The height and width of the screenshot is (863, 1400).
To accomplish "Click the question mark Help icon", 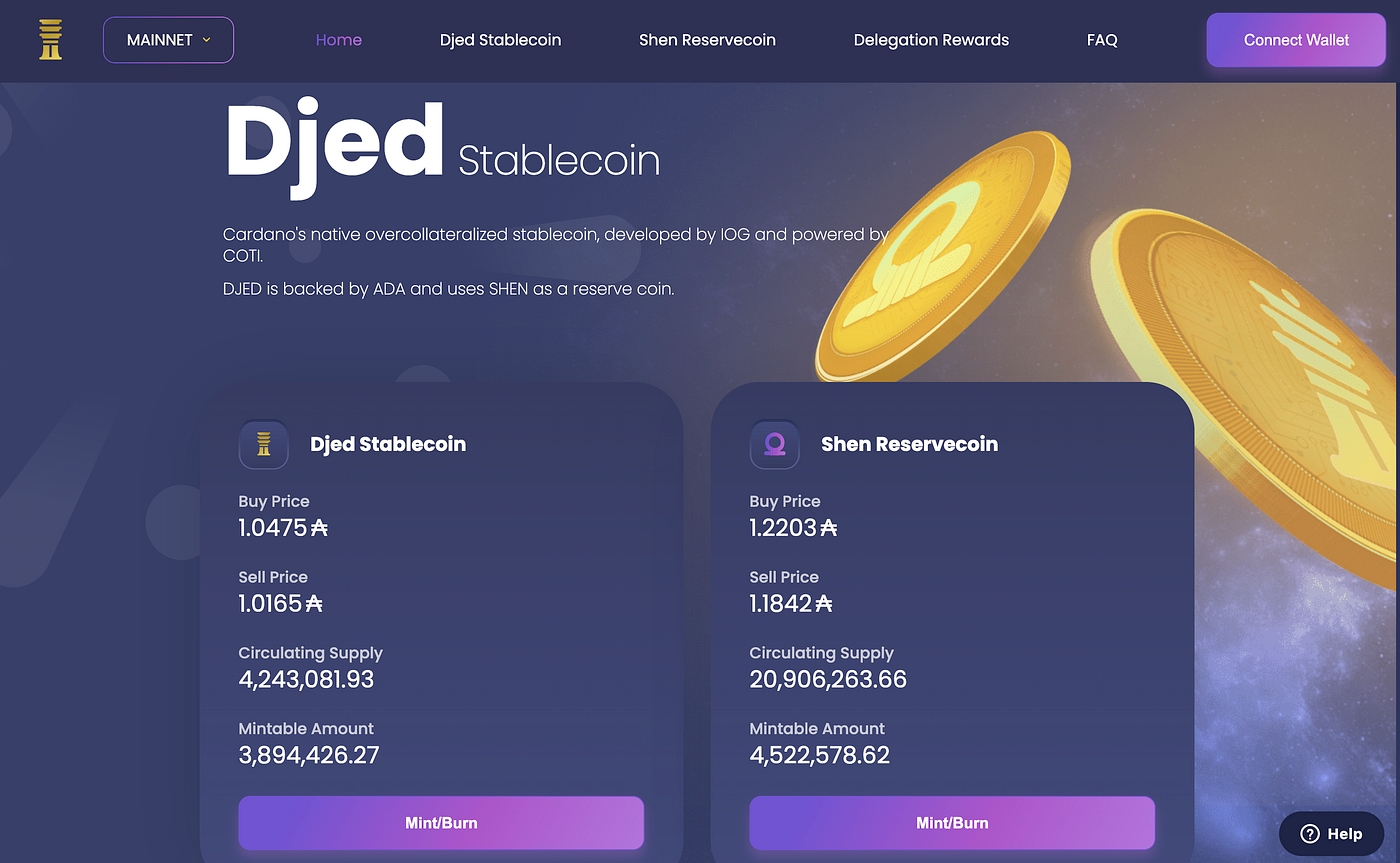I will (x=1310, y=834).
